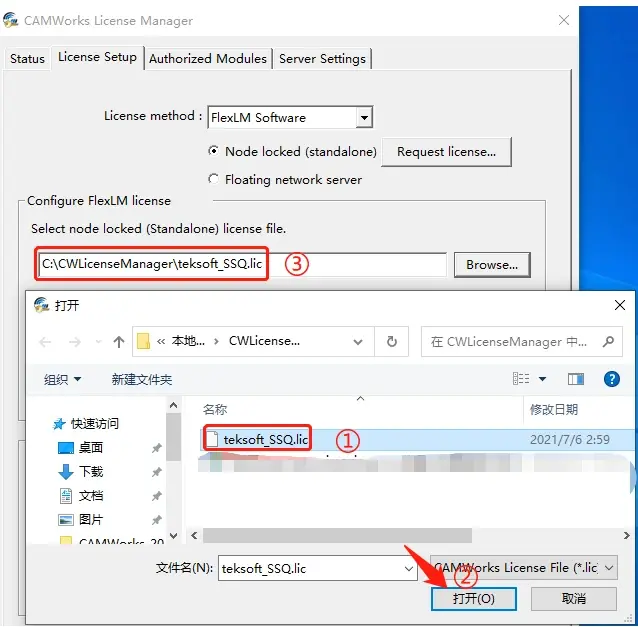638x627 pixels.
Task: Click the horizontal scrollbar in file list
Action: (x=337, y=535)
